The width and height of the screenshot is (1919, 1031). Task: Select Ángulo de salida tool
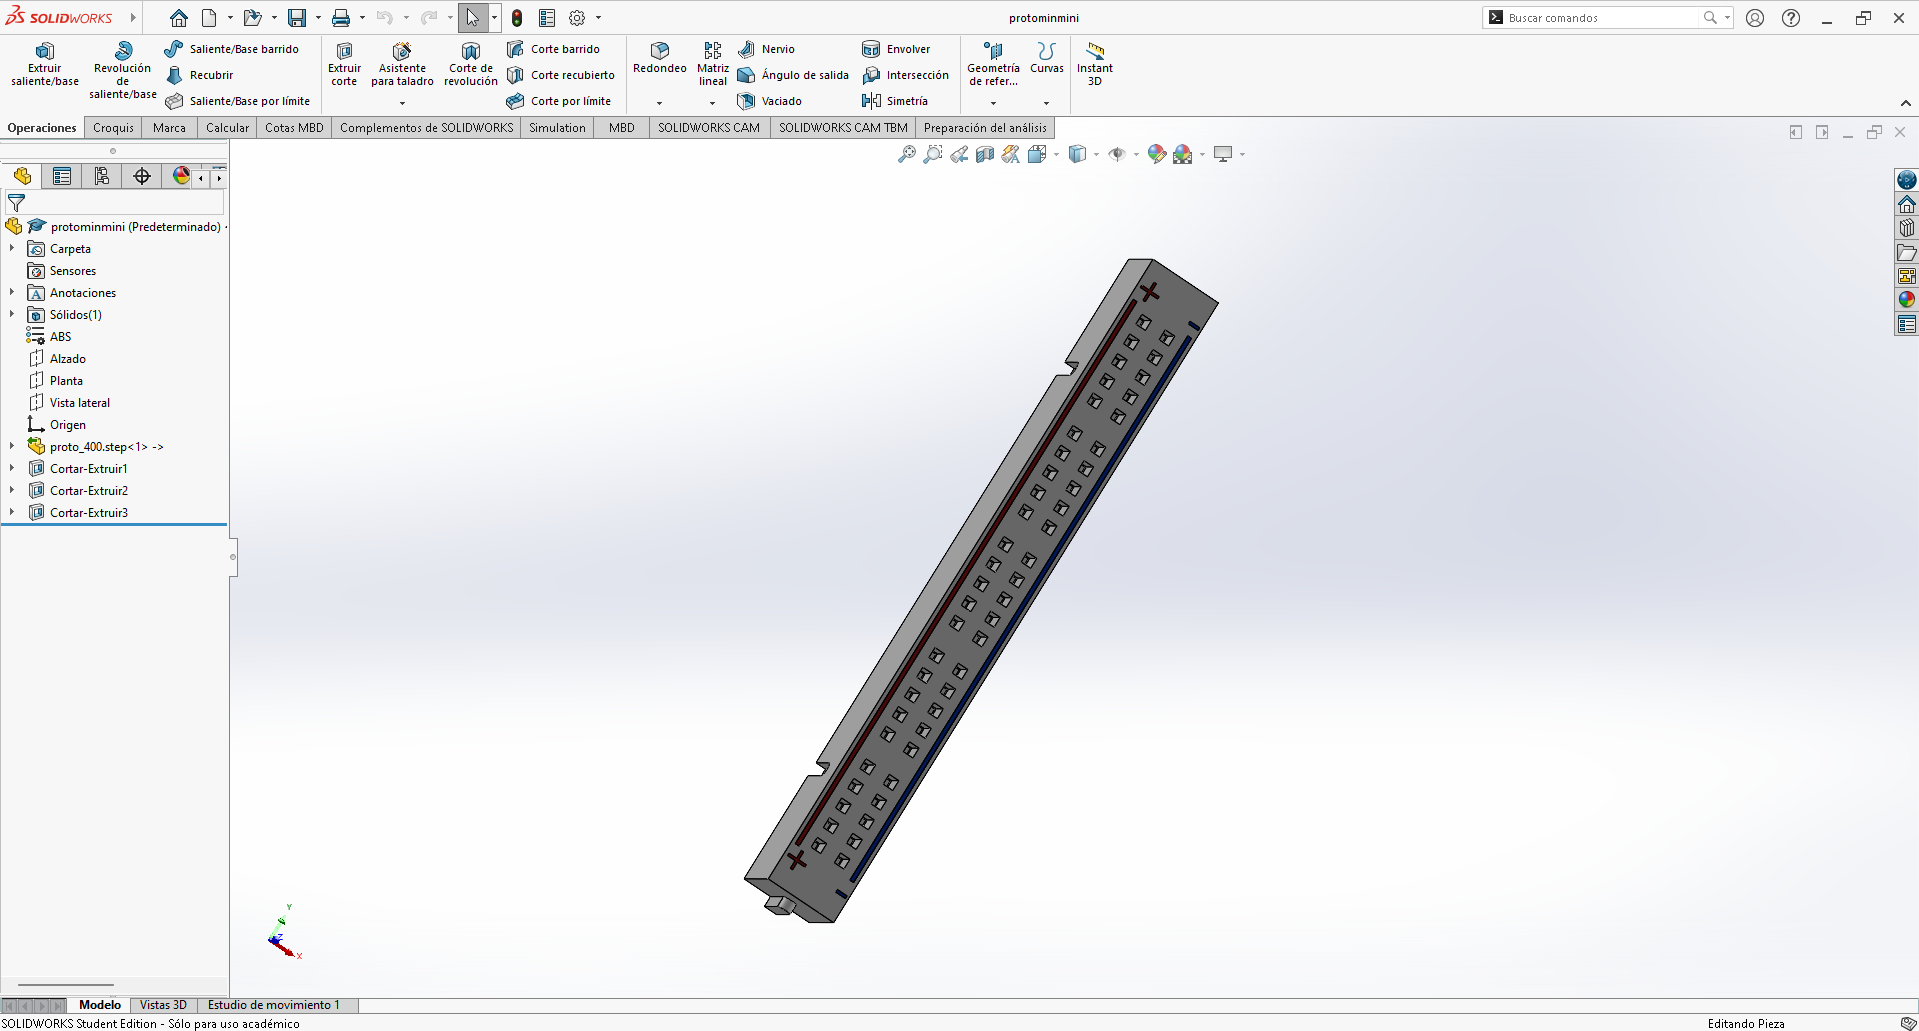(x=793, y=75)
